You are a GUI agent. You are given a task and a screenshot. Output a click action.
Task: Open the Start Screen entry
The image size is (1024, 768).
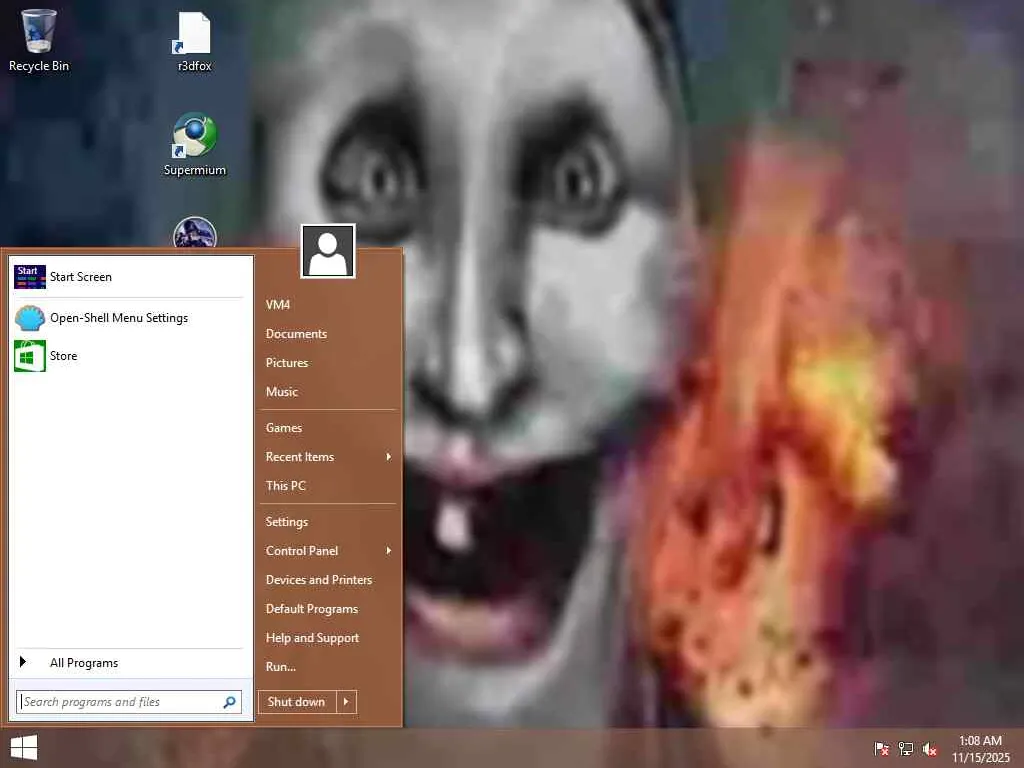pyautogui.click(x=129, y=277)
